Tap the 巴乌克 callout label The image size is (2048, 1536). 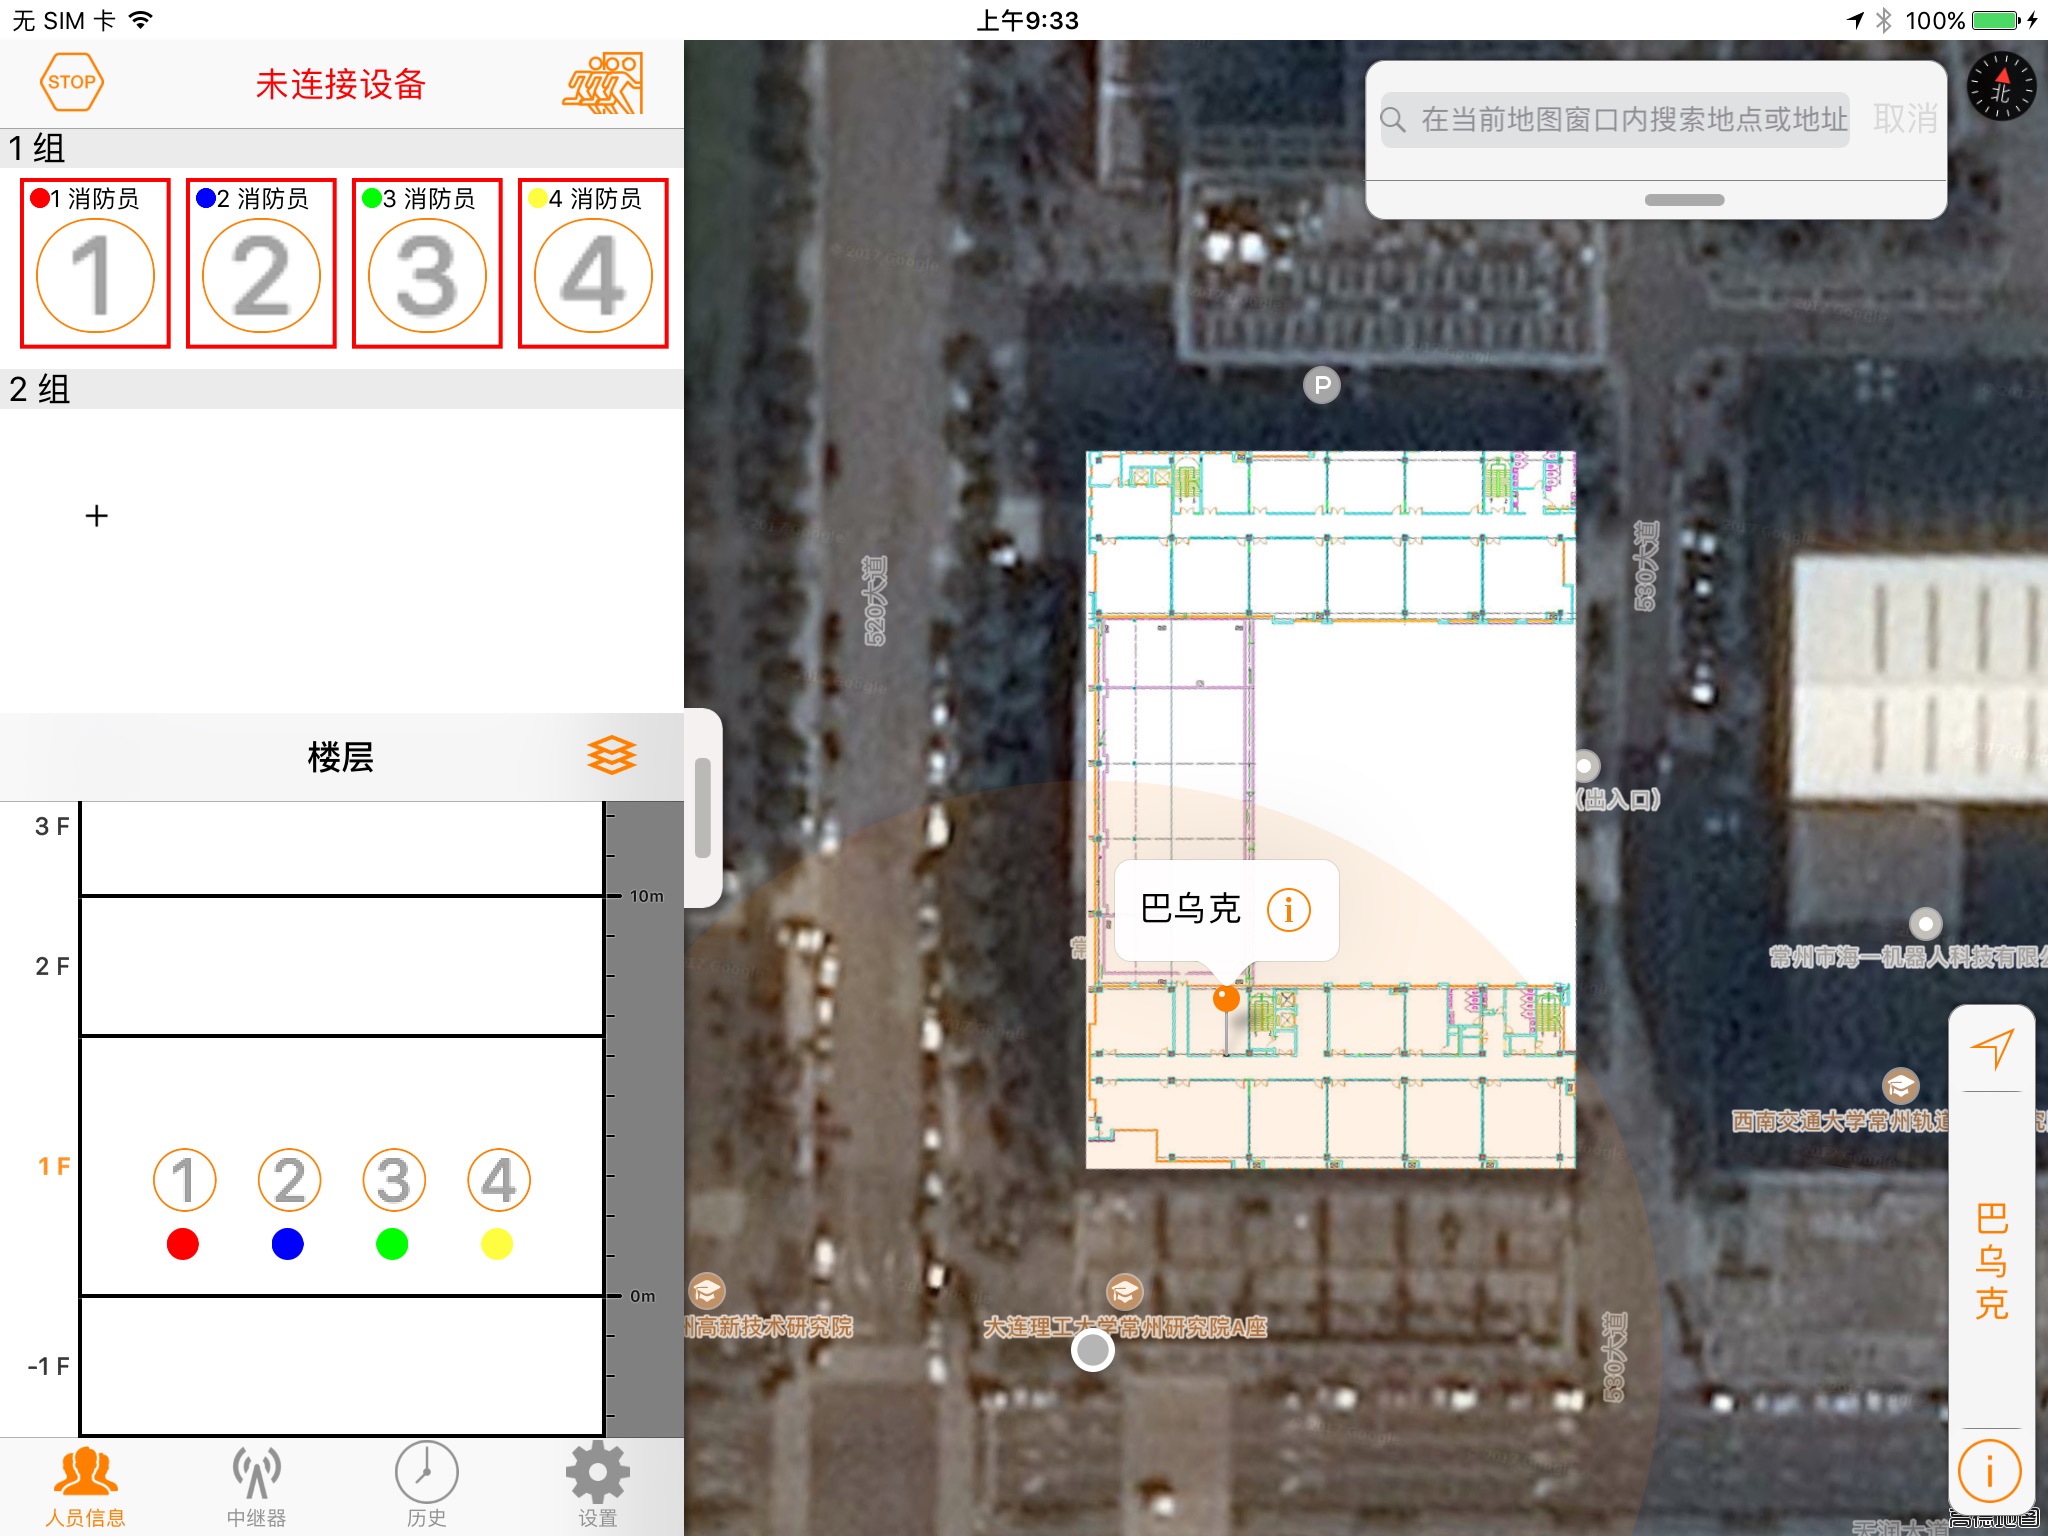[x=1190, y=909]
